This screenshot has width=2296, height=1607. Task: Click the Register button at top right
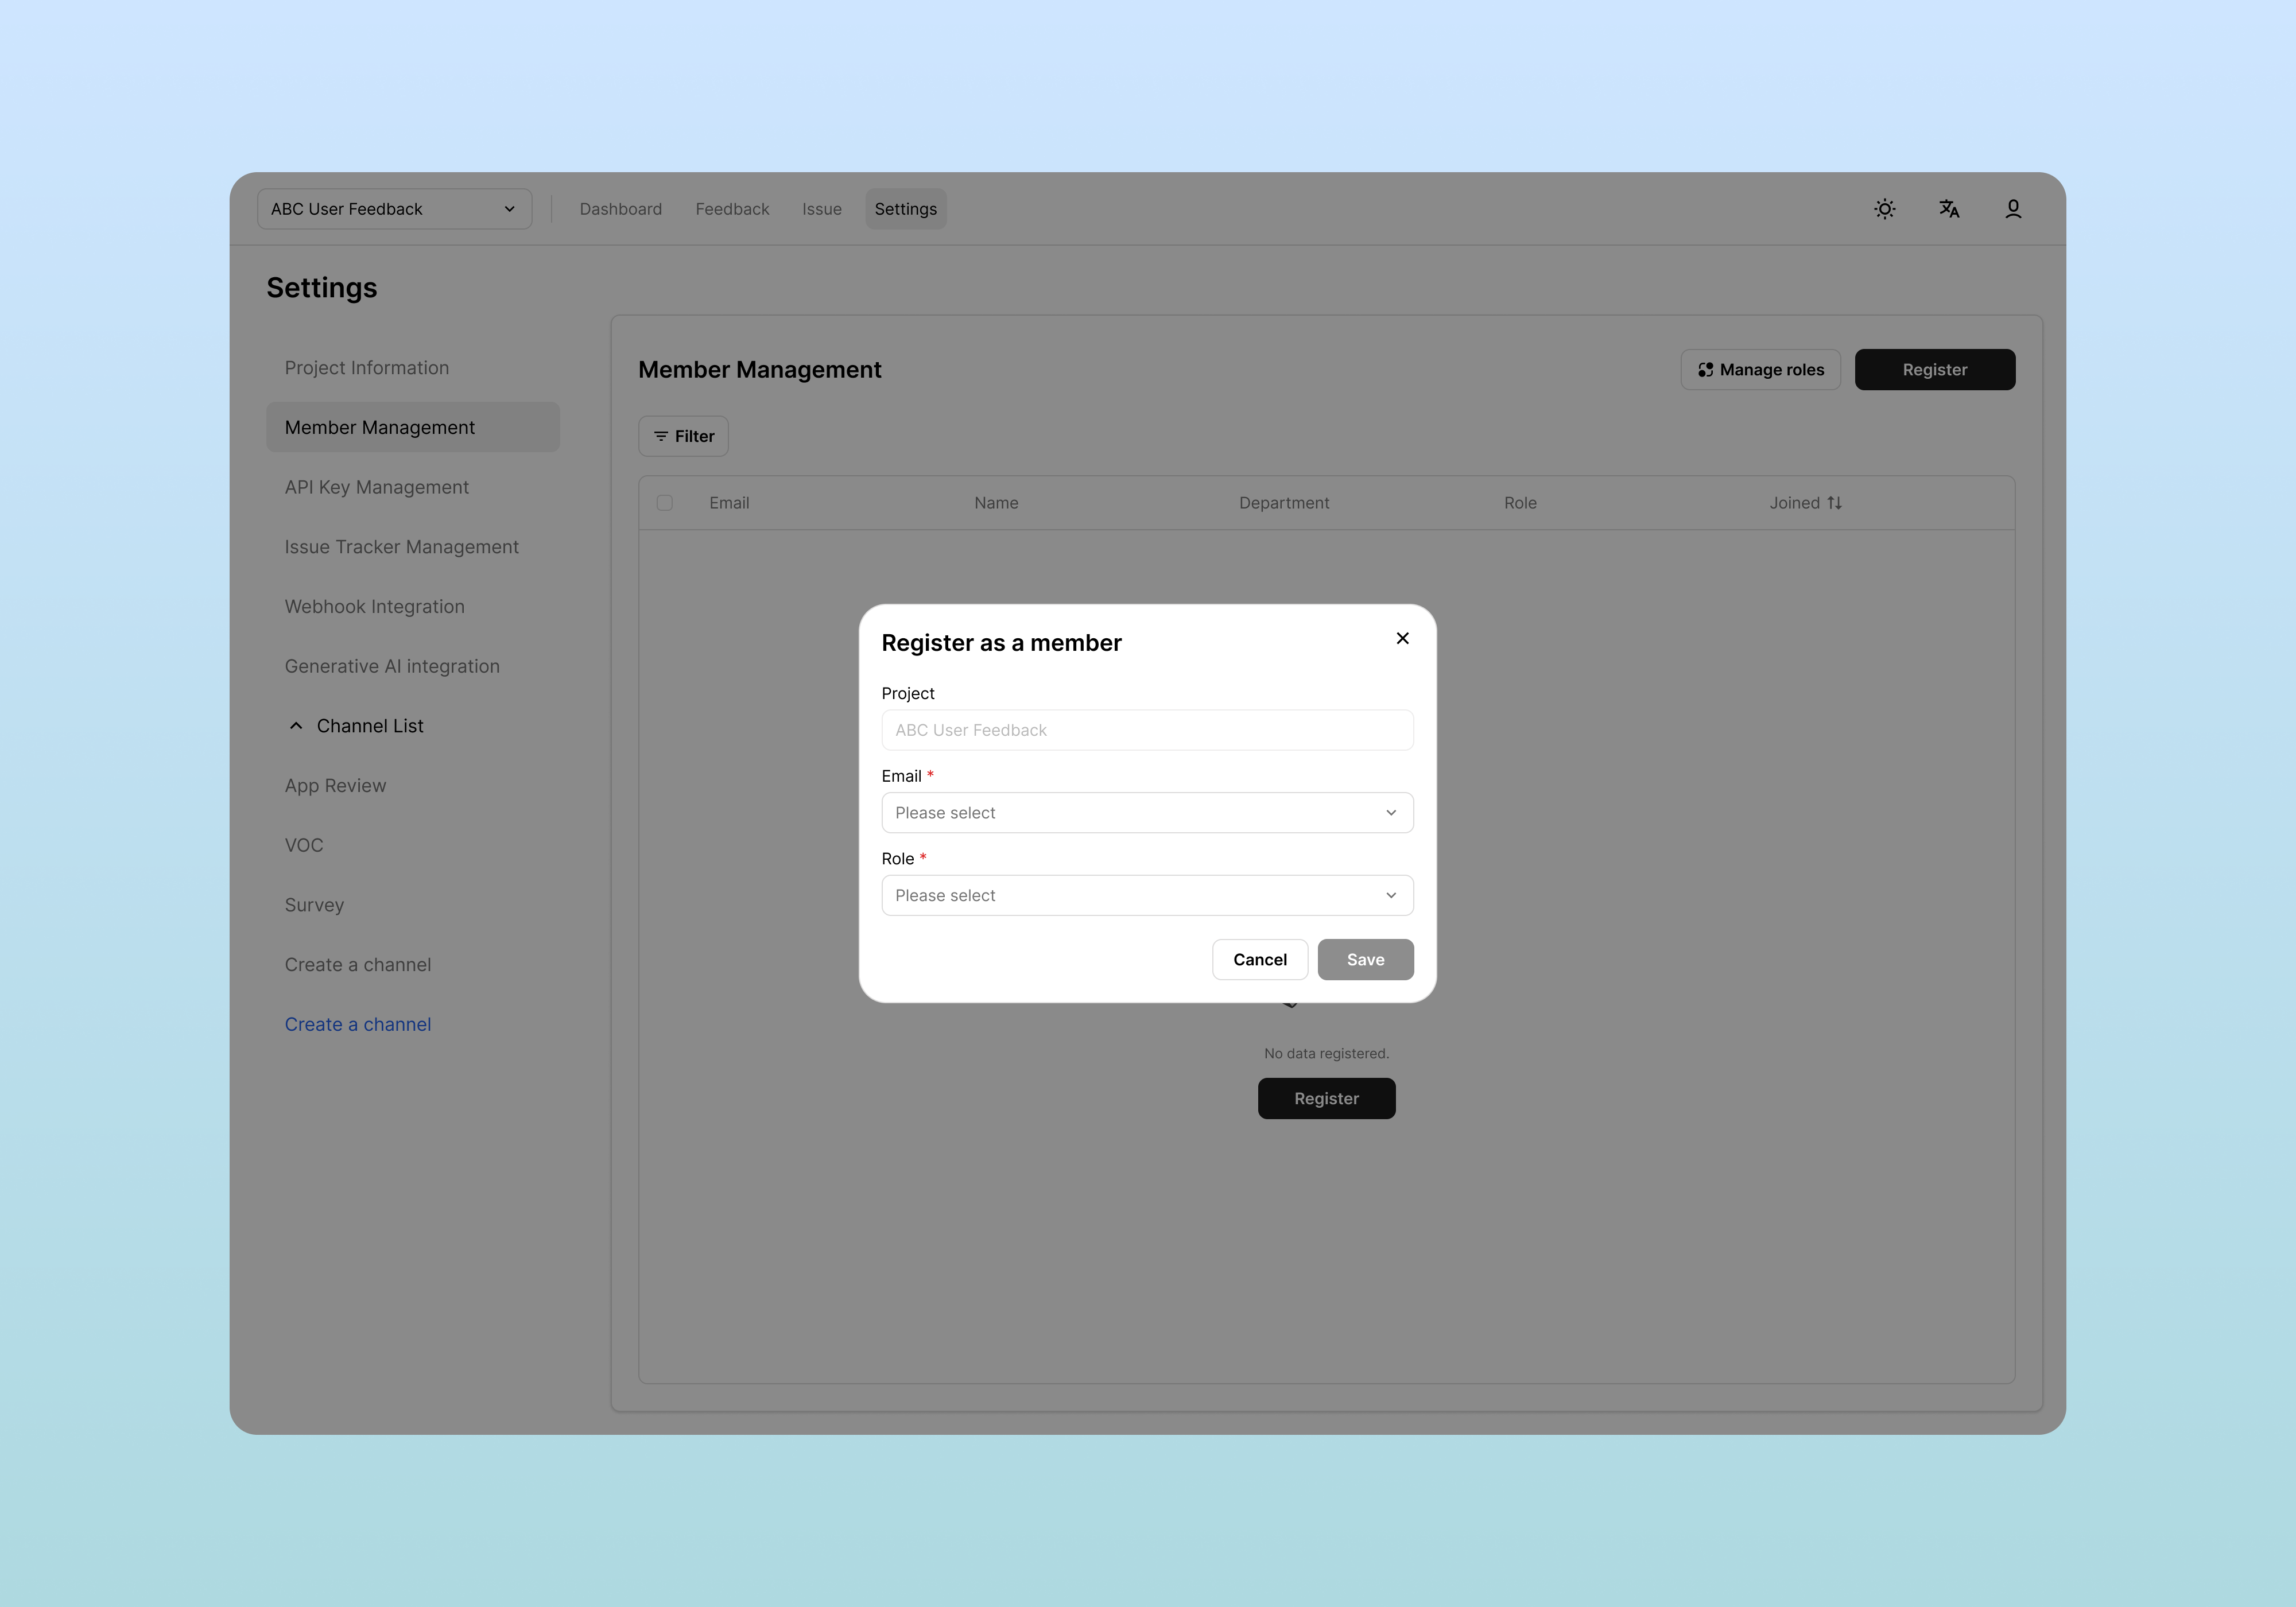pos(1934,369)
